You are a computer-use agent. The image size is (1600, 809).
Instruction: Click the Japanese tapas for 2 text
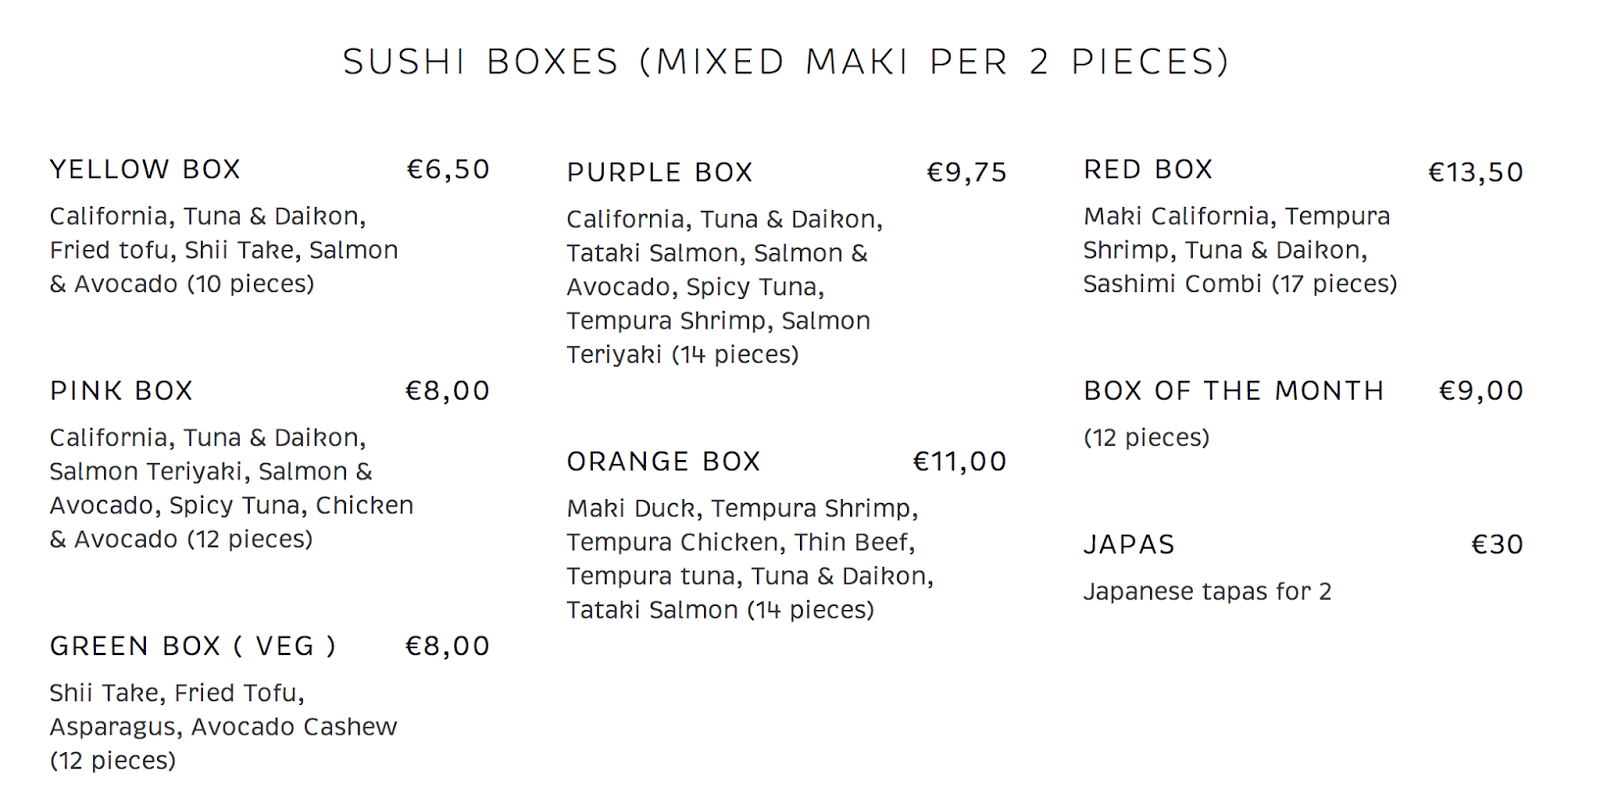coord(1208,591)
